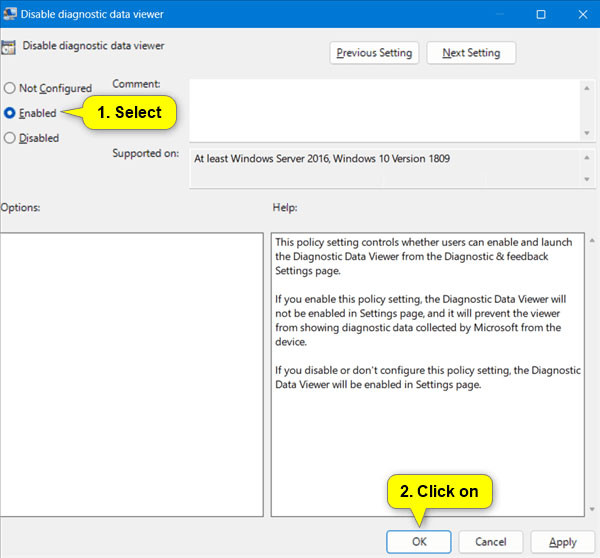Set the policy to Disabled
This screenshot has height=558, width=600.
pyautogui.click(x=10, y=138)
